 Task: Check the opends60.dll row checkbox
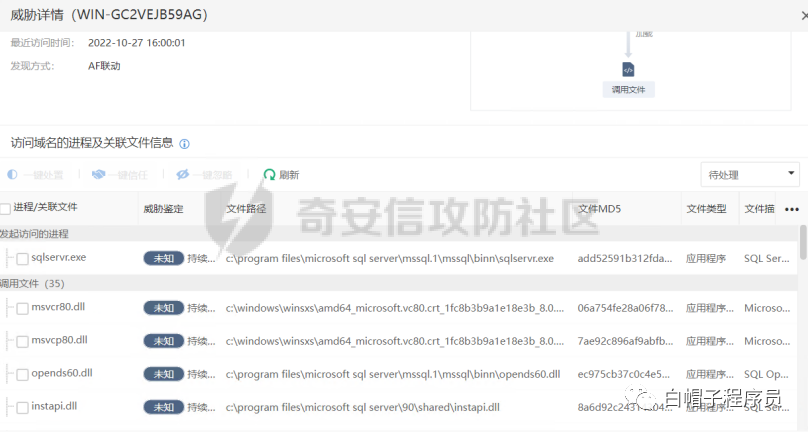tap(22, 374)
